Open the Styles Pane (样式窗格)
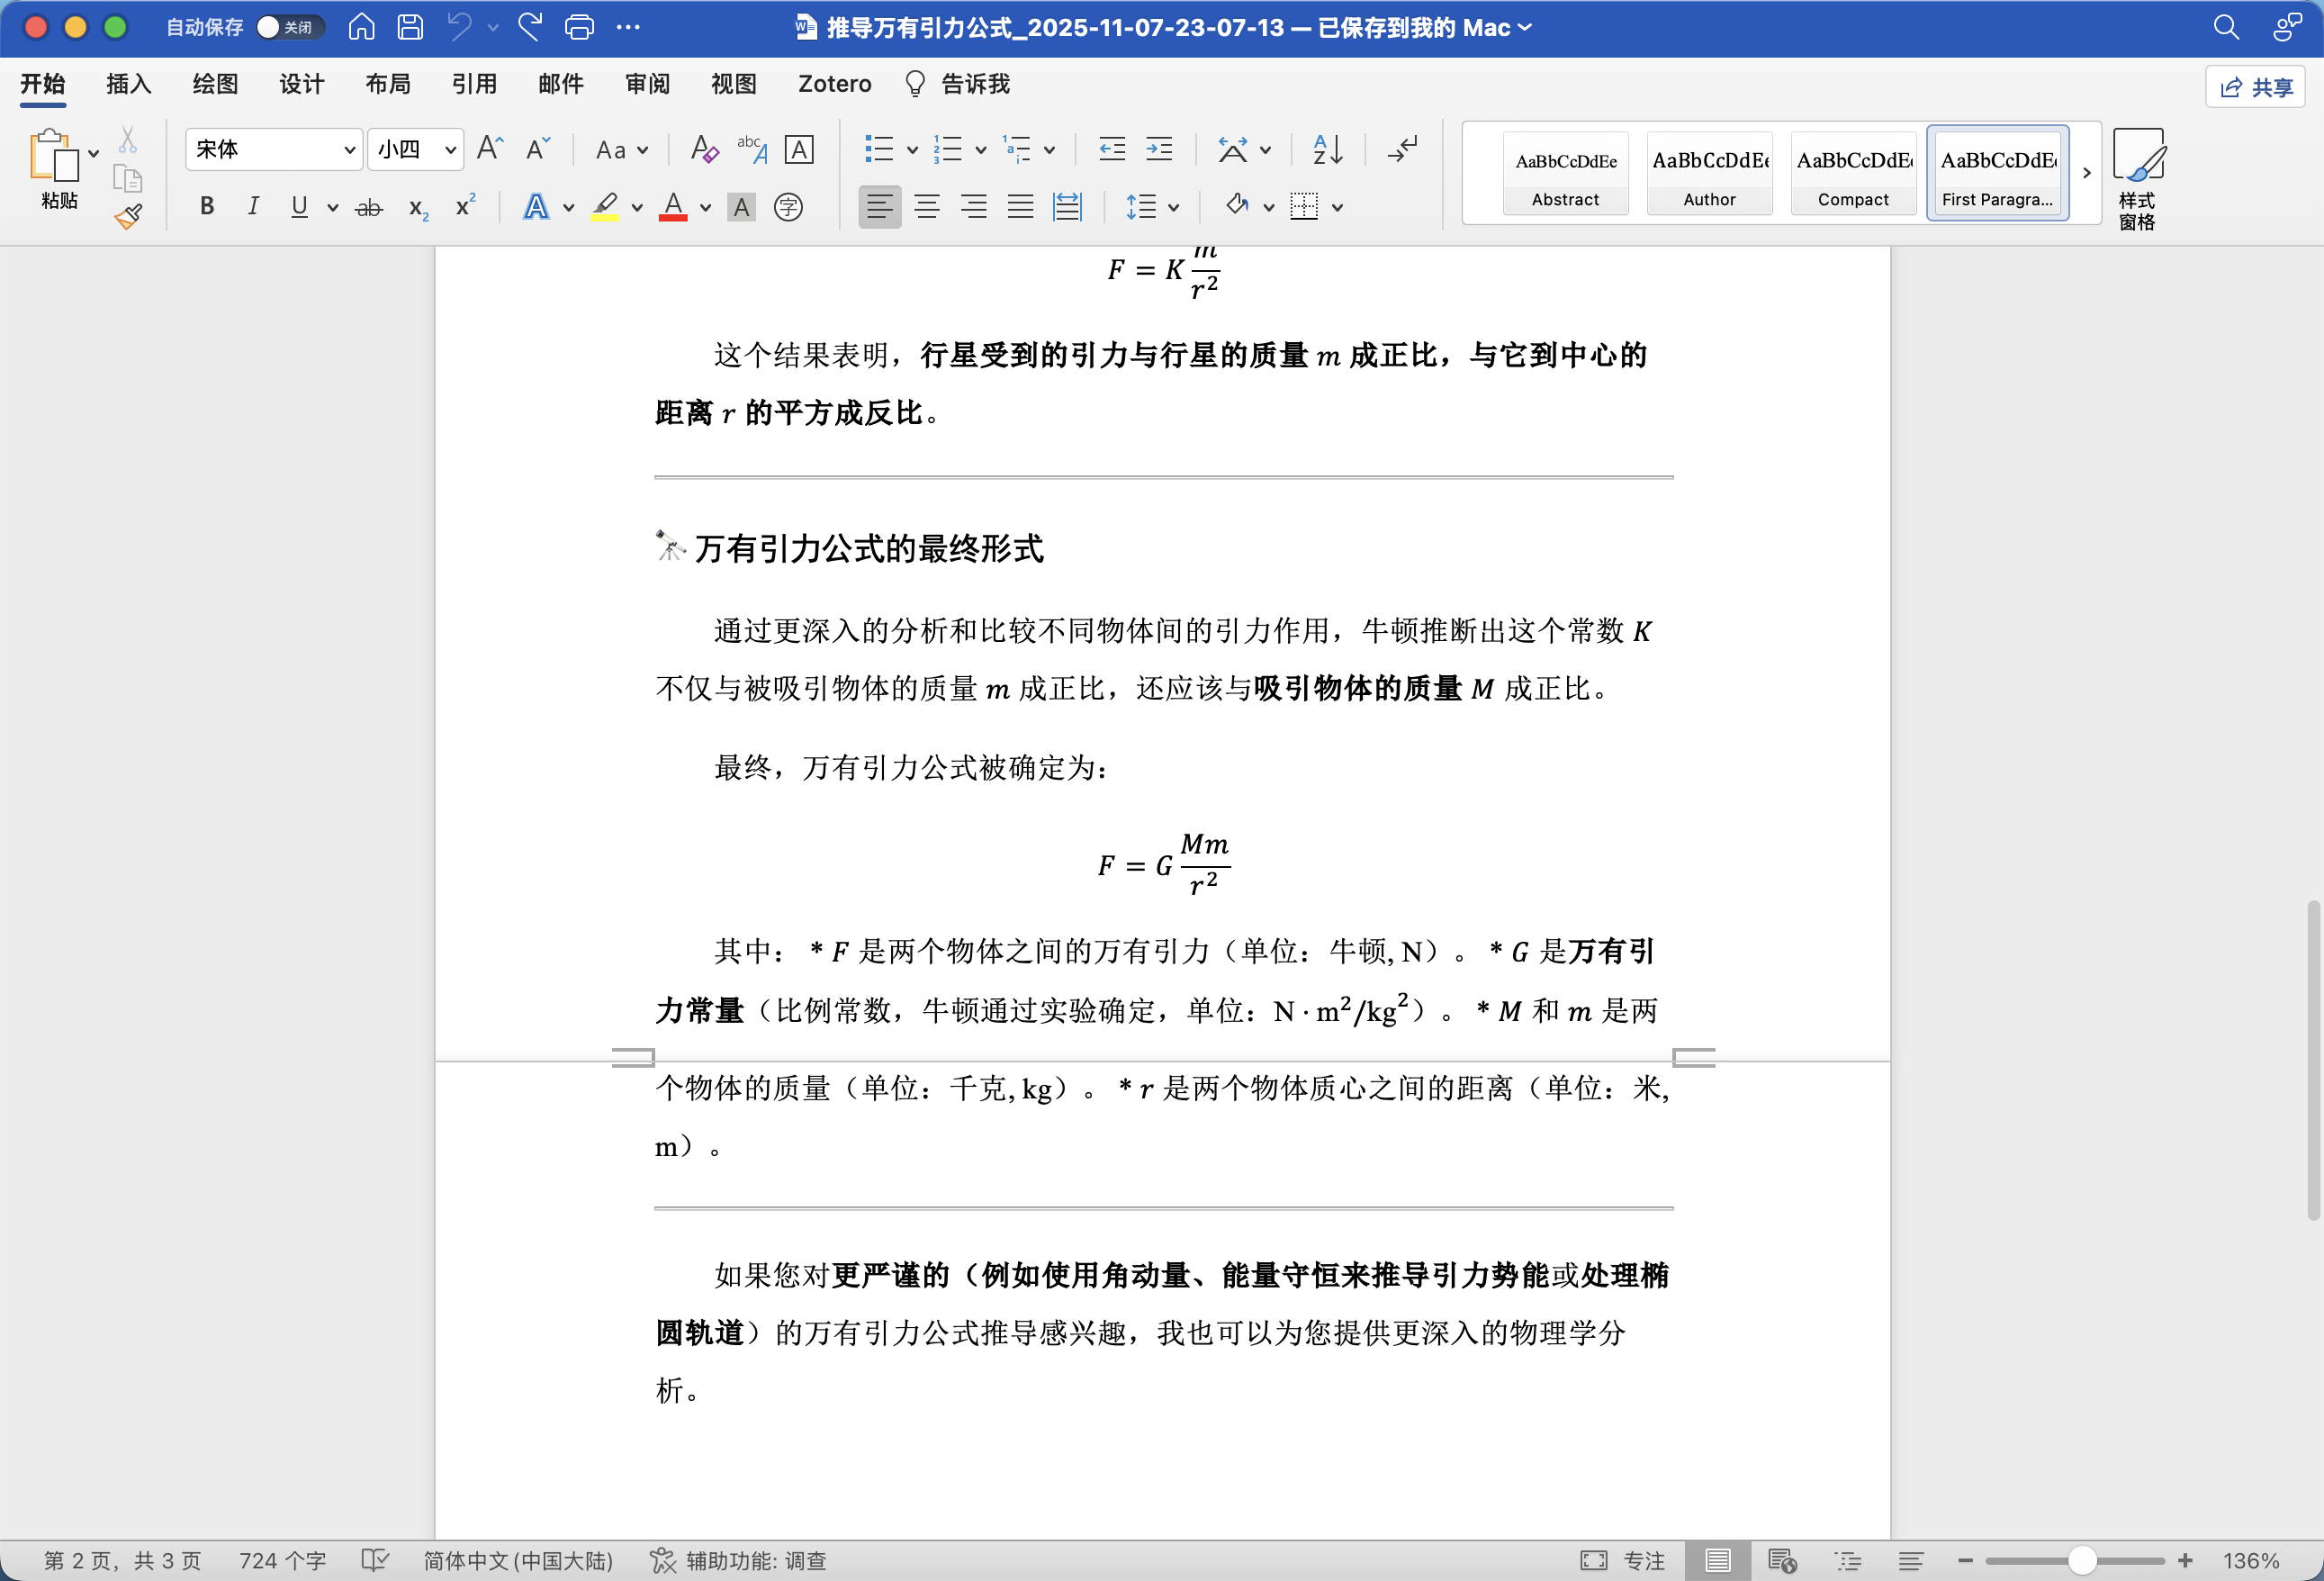 2137,180
